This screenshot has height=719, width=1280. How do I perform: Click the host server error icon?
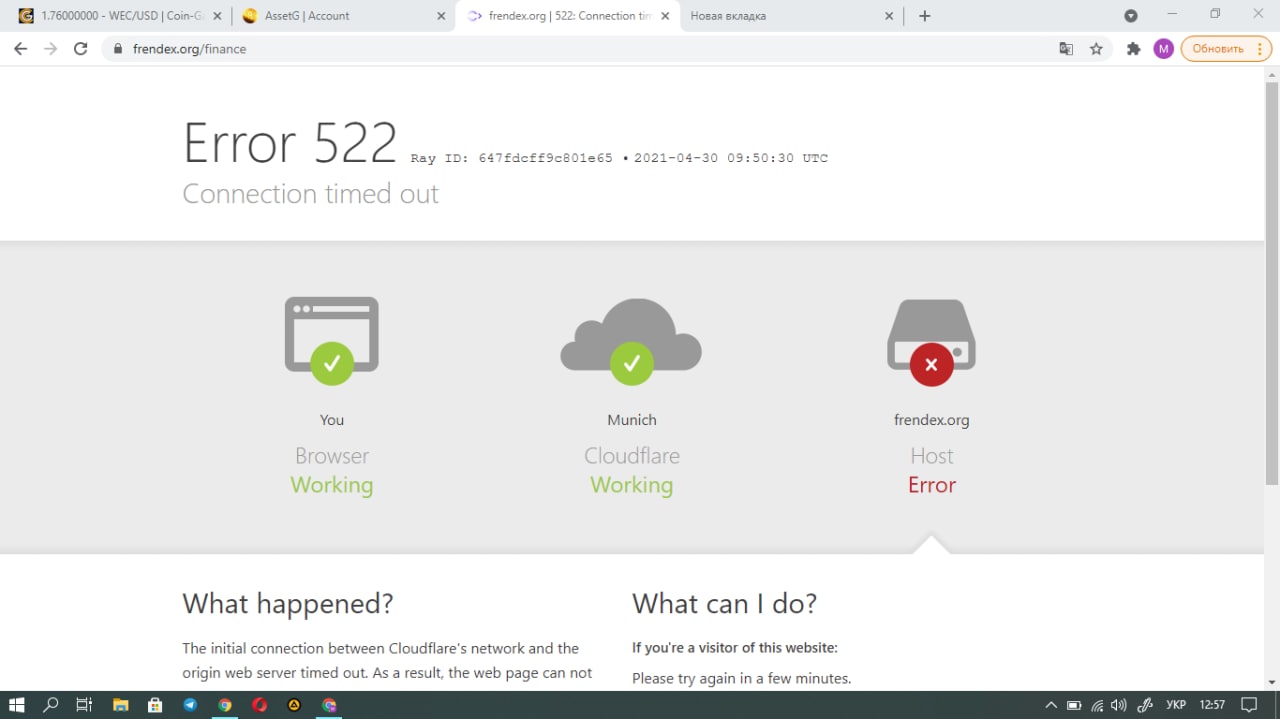click(931, 341)
